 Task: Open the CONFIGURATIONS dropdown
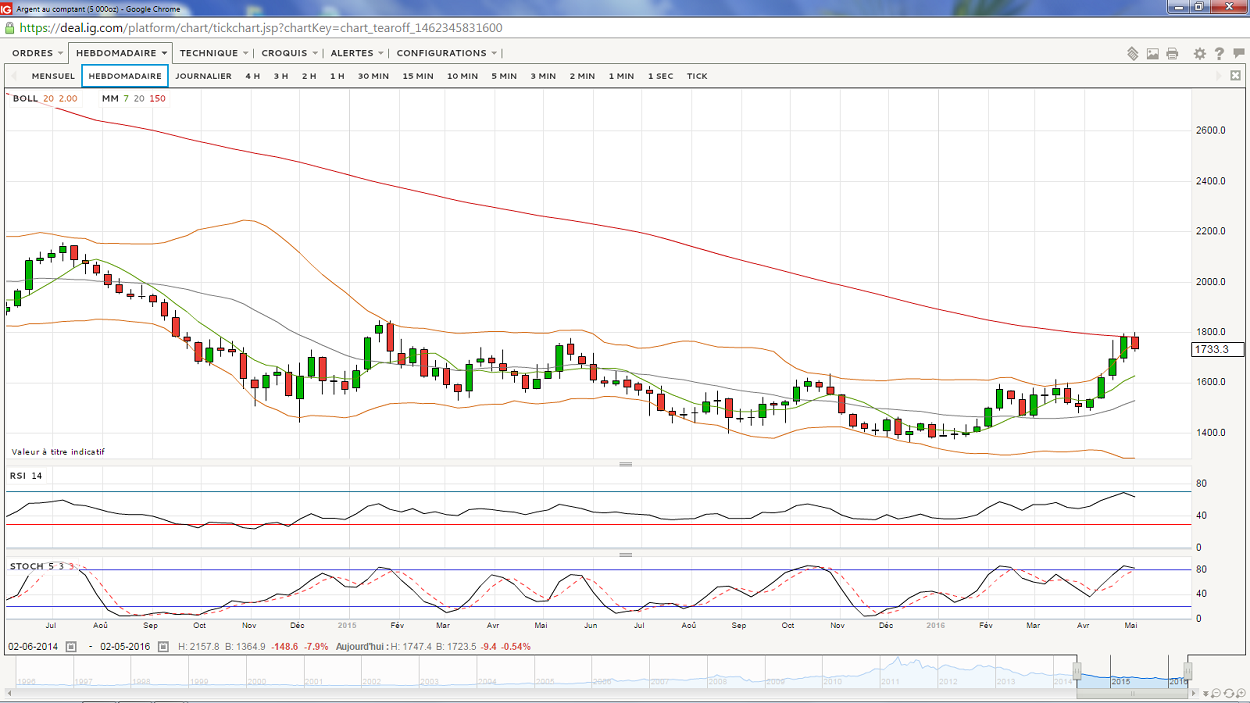[448, 53]
